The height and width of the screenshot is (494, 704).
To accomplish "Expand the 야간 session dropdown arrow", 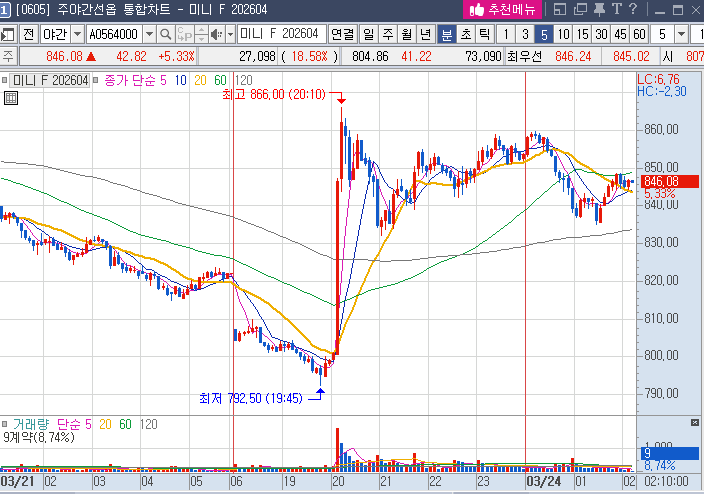I will [x=77, y=34].
